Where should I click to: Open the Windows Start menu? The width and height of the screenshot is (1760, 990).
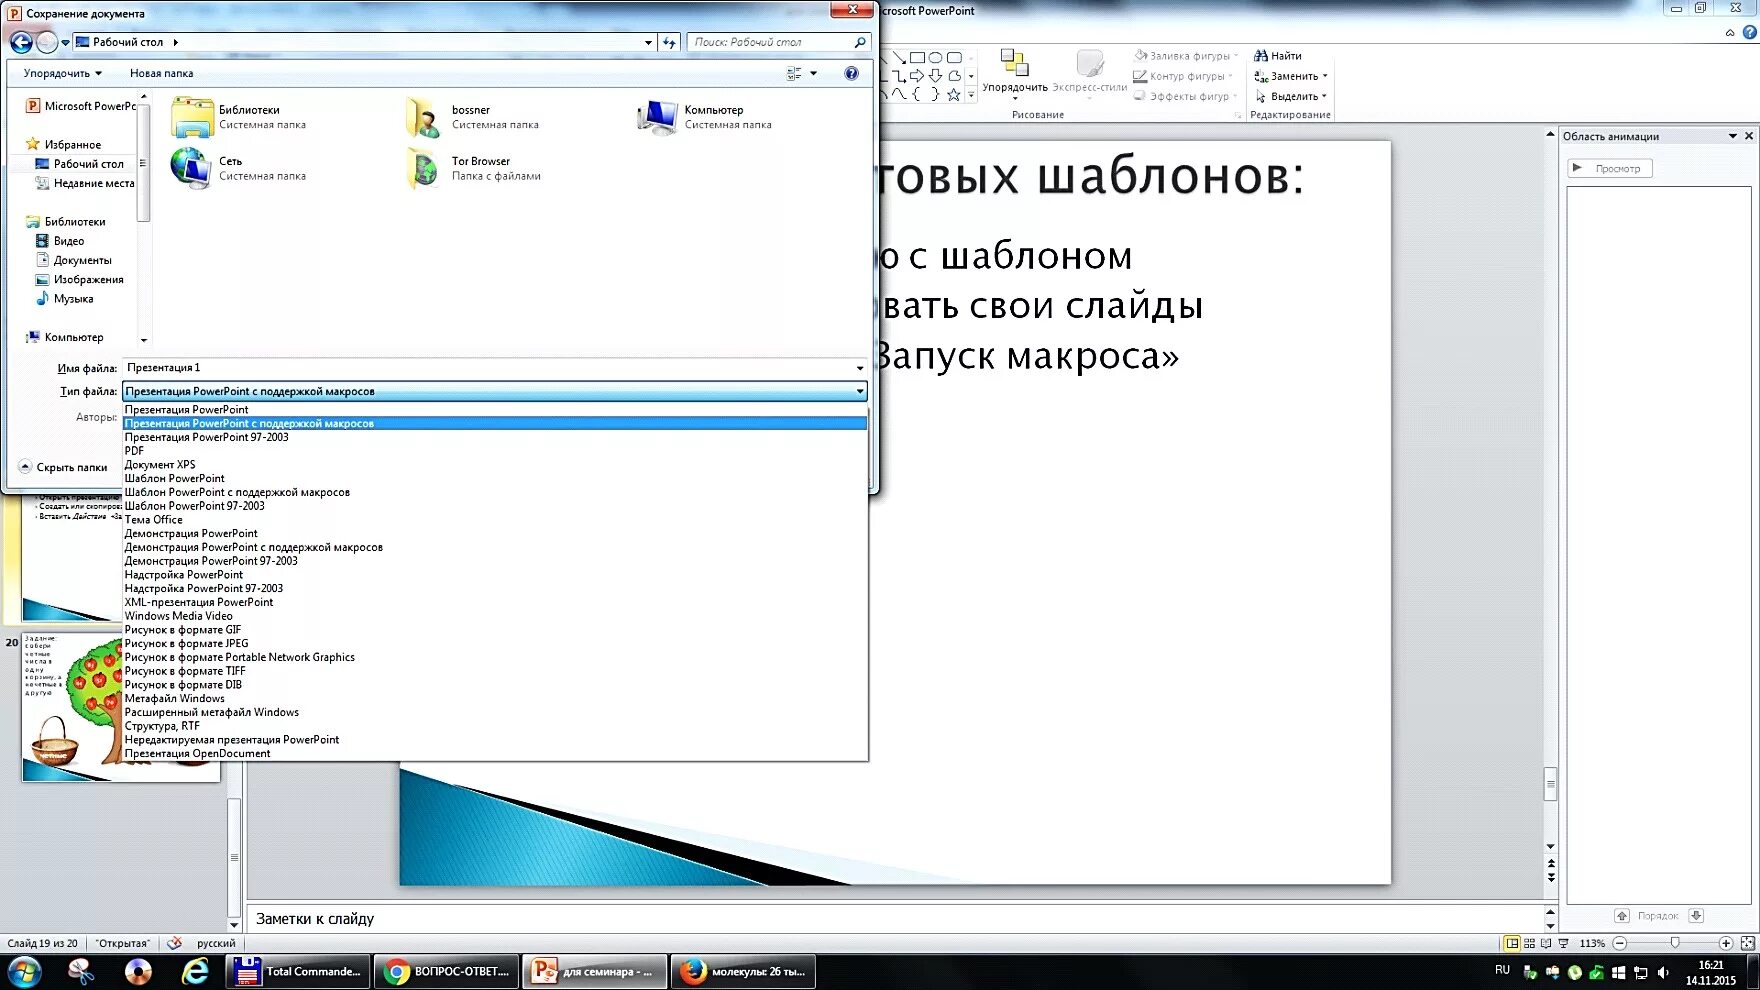24,971
